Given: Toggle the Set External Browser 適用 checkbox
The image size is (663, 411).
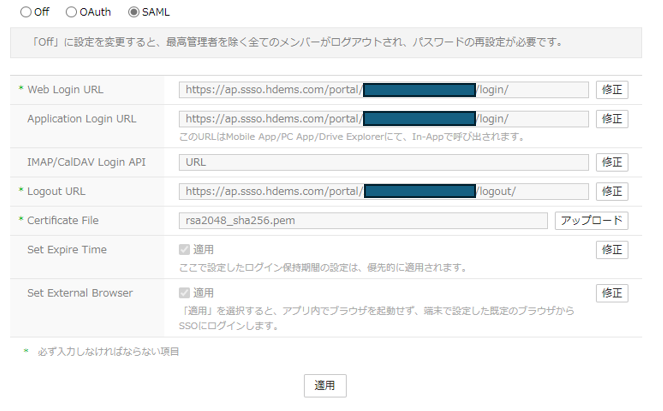Looking at the screenshot, I should coord(184,293).
